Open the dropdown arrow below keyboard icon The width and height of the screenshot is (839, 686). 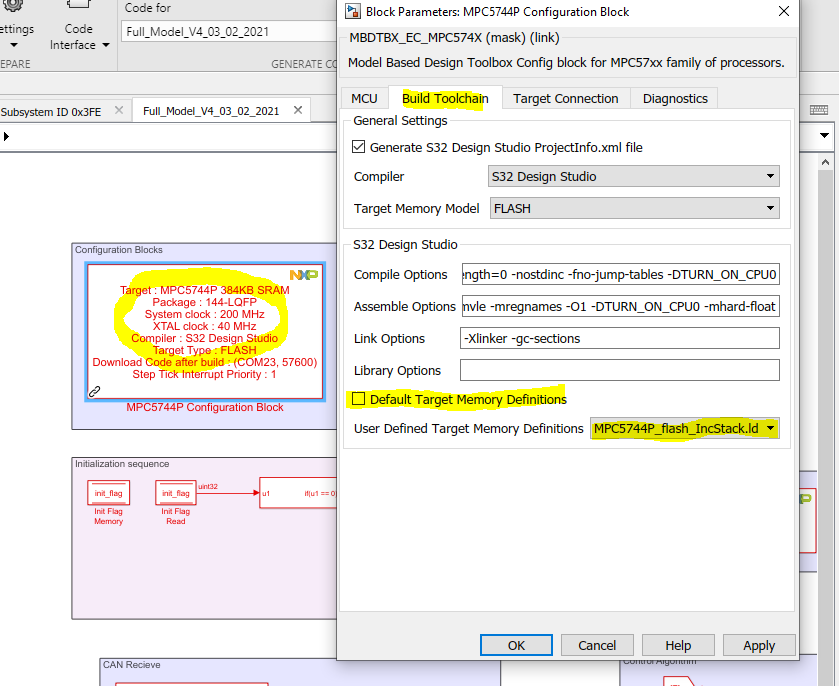(825, 136)
